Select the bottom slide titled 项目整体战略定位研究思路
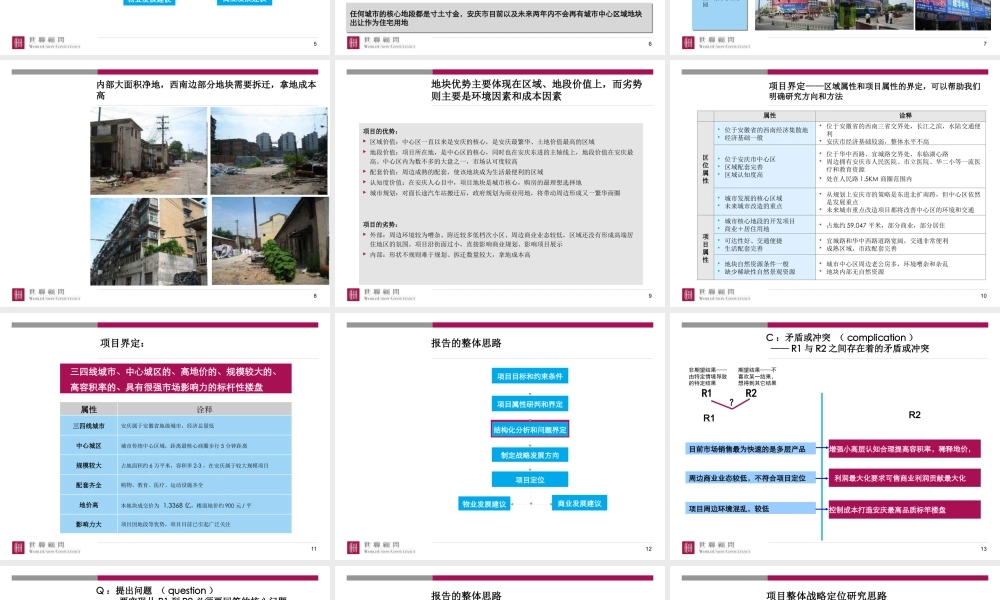 click(x=835, y=583)
